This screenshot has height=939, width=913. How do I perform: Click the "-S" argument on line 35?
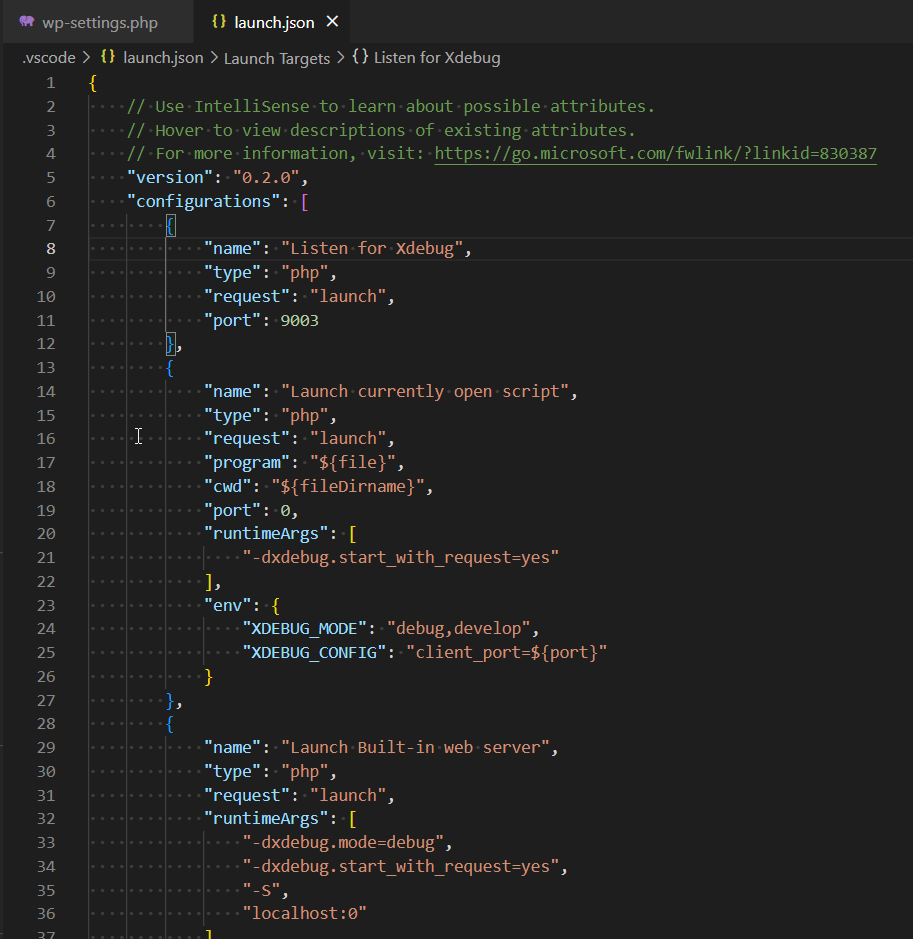click(x=261, y=890)
